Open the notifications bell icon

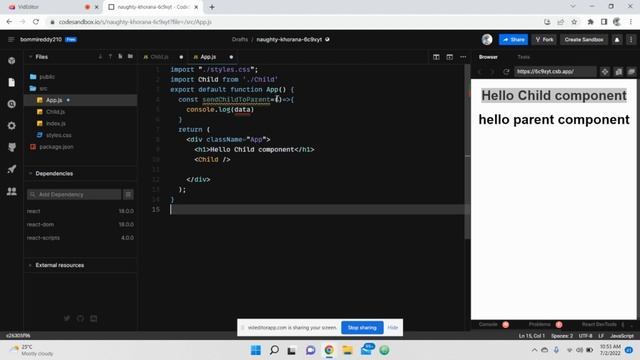point(617,40)
